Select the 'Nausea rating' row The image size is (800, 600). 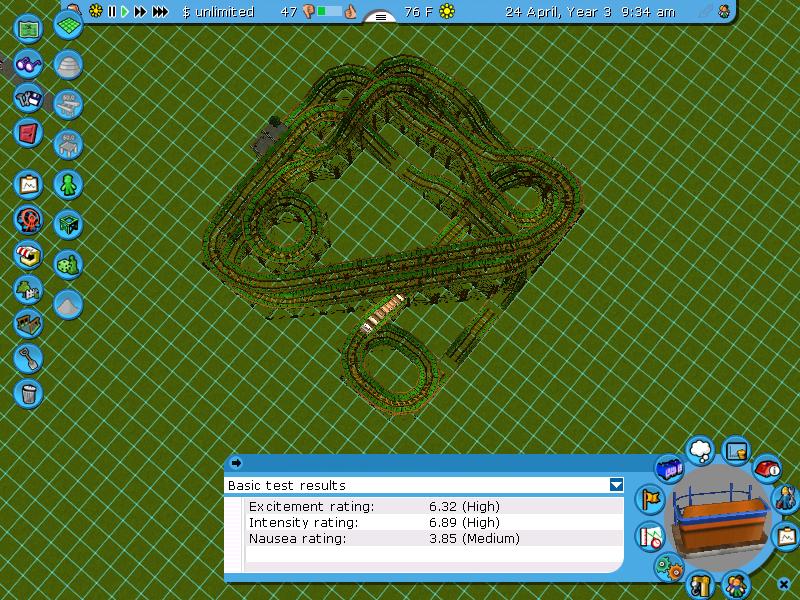[x=435, y=538]
